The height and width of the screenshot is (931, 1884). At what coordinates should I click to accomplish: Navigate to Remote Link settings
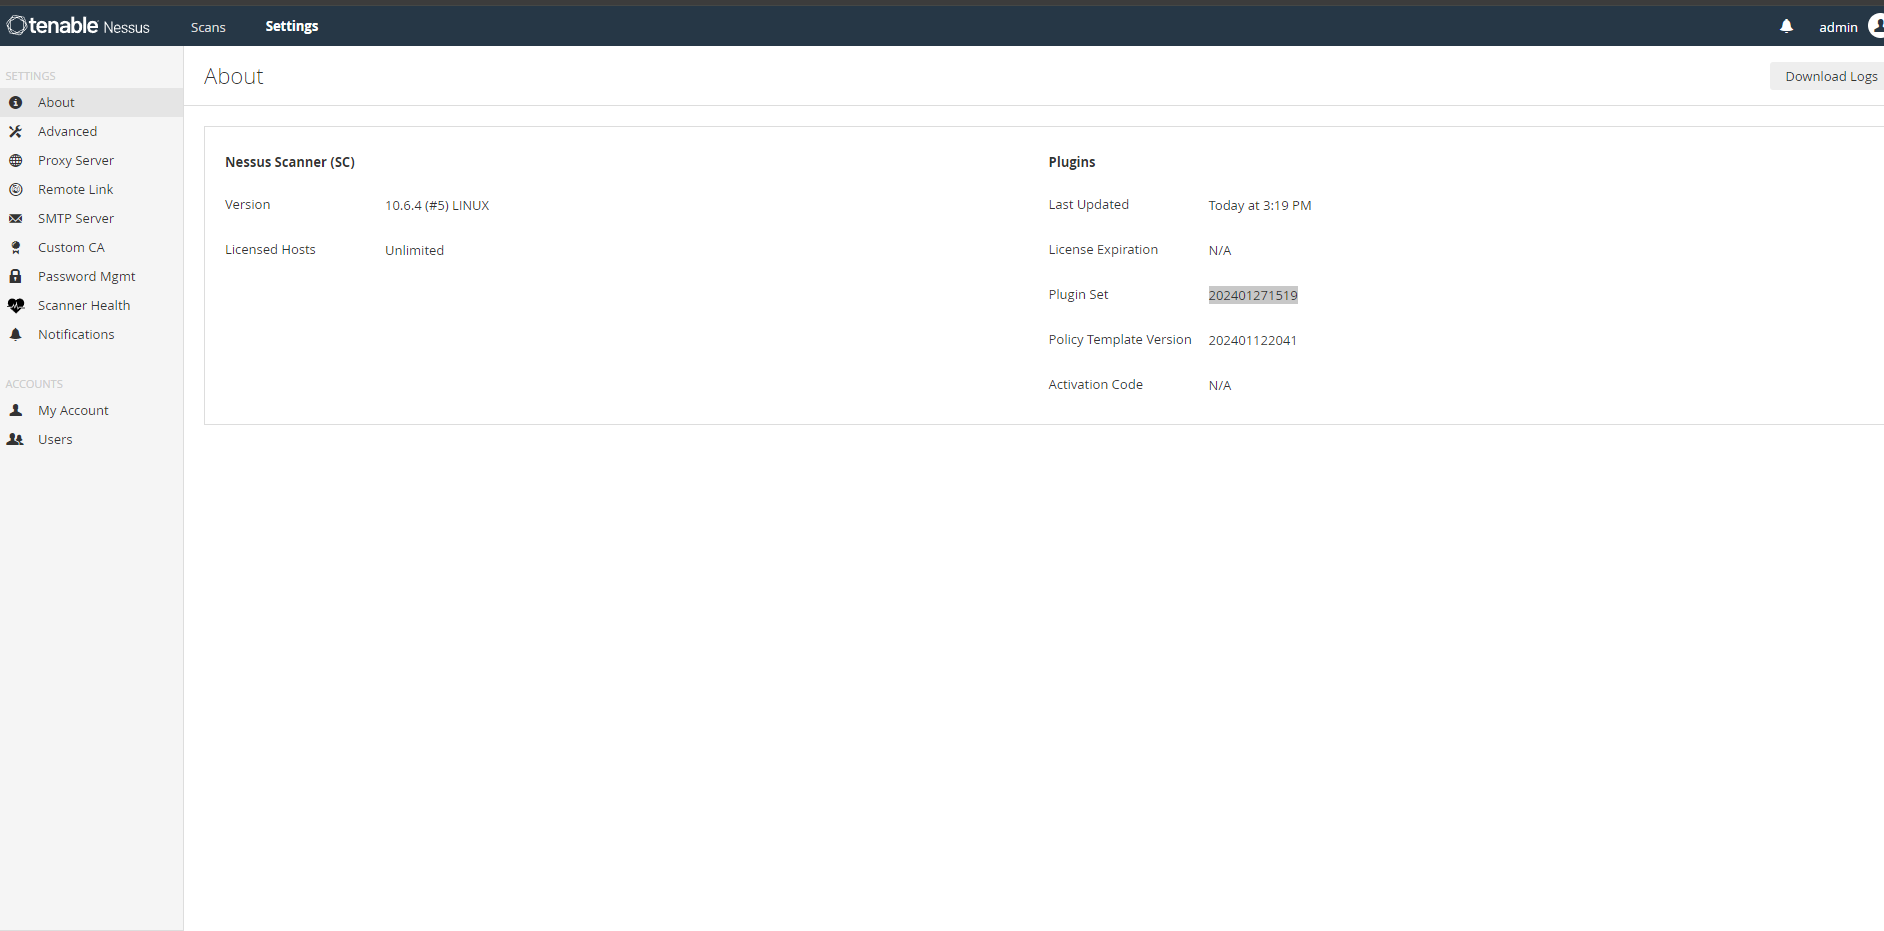pos(91,189)
